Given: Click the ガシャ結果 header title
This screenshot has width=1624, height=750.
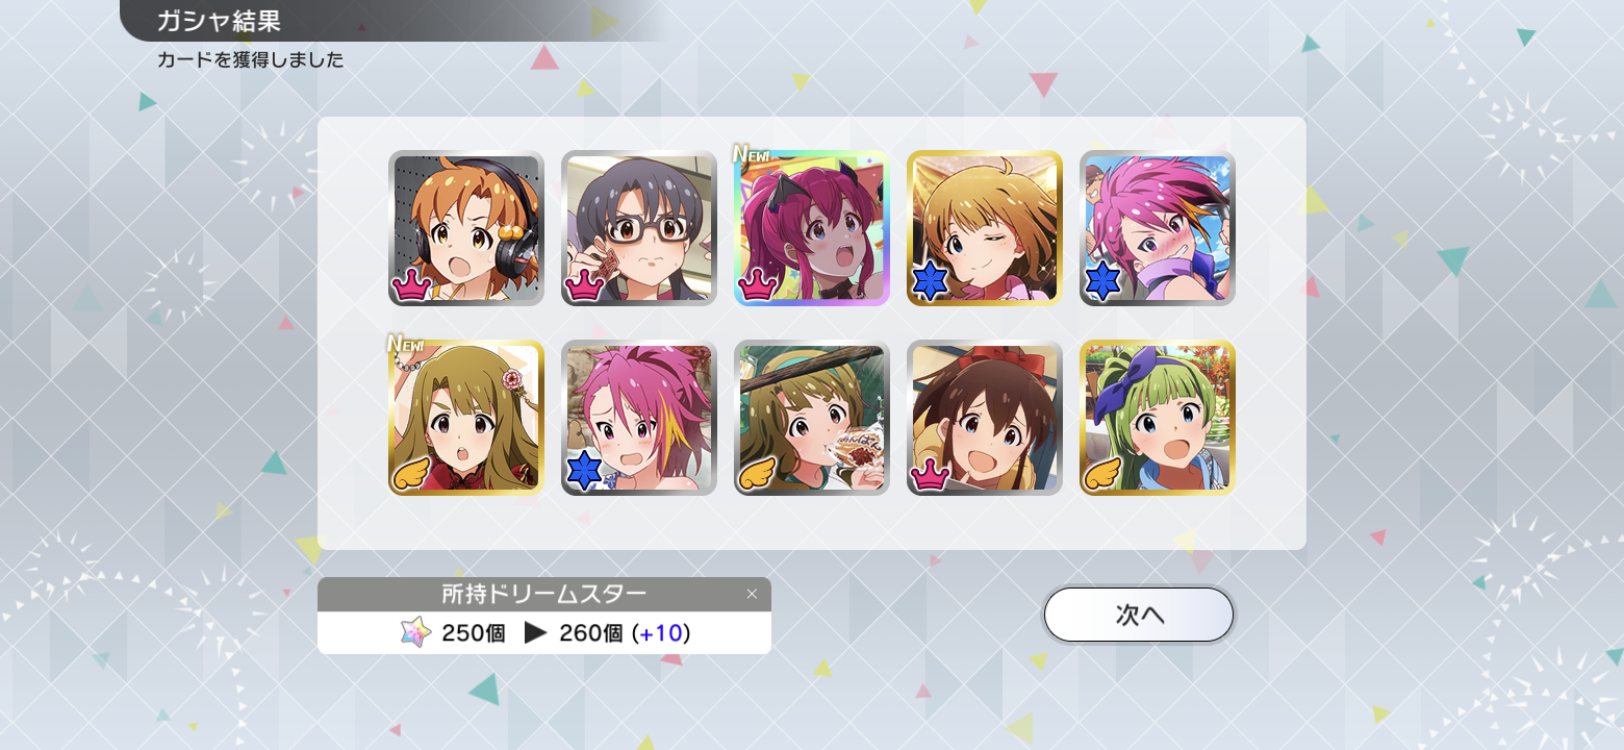Looking at the screenshot, I should pos(219,21).
